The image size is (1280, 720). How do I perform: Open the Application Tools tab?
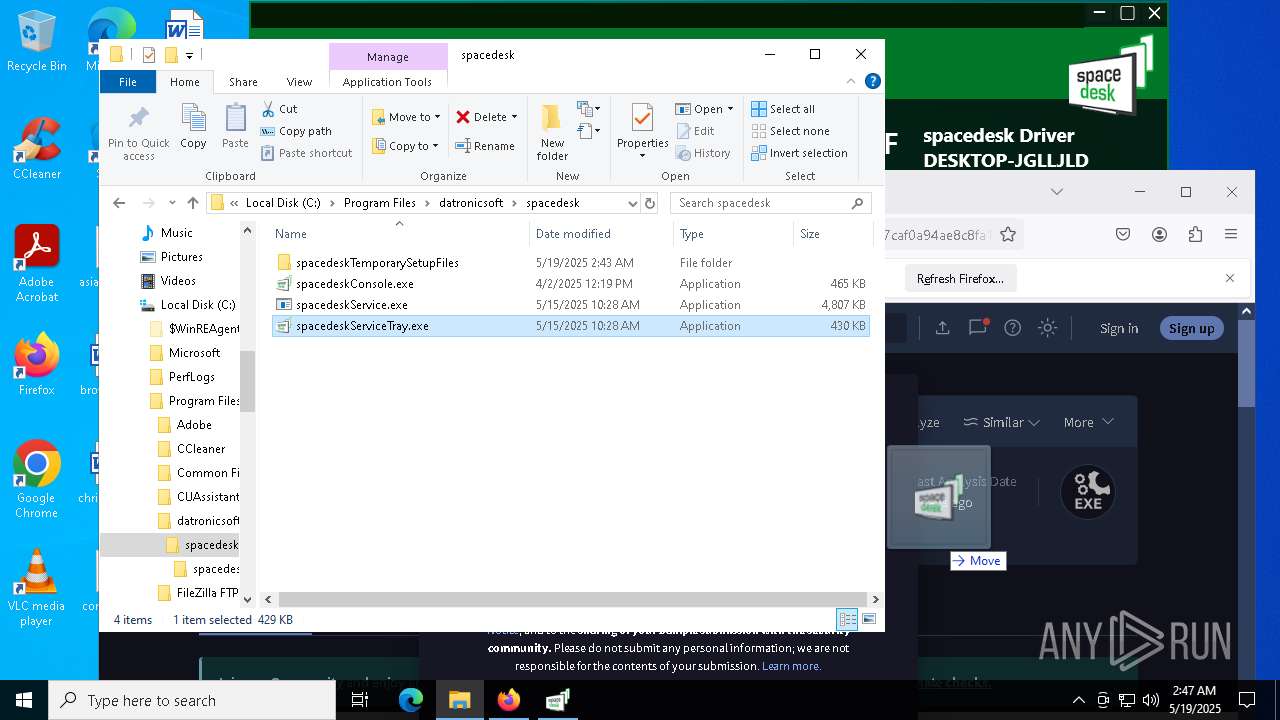pyautogui.click(x=387, y=82)
